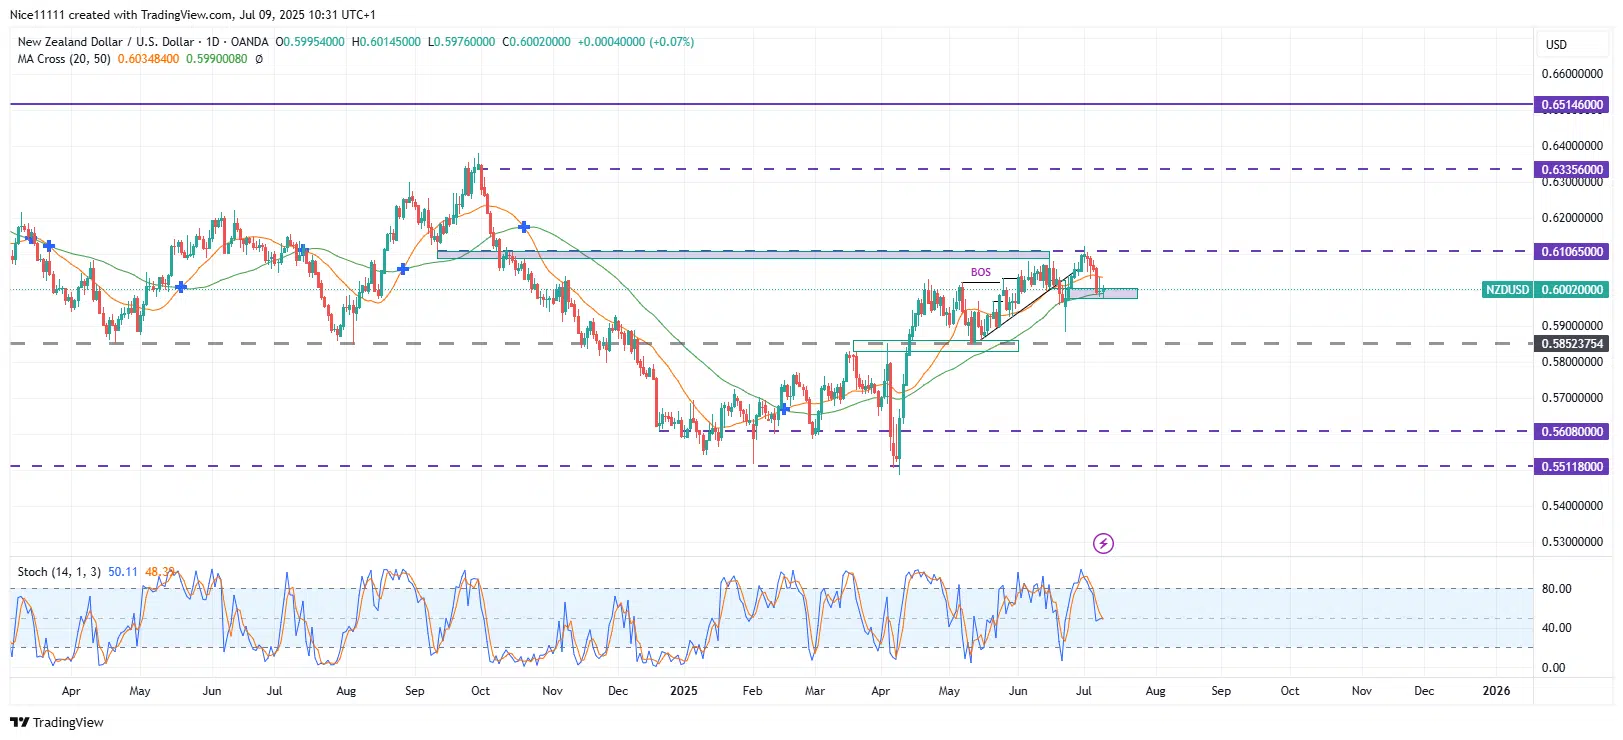The image size is (1623, 740).
Task: Select the long blue zone rectangle below 0.61065000
Action: [742, 255]
